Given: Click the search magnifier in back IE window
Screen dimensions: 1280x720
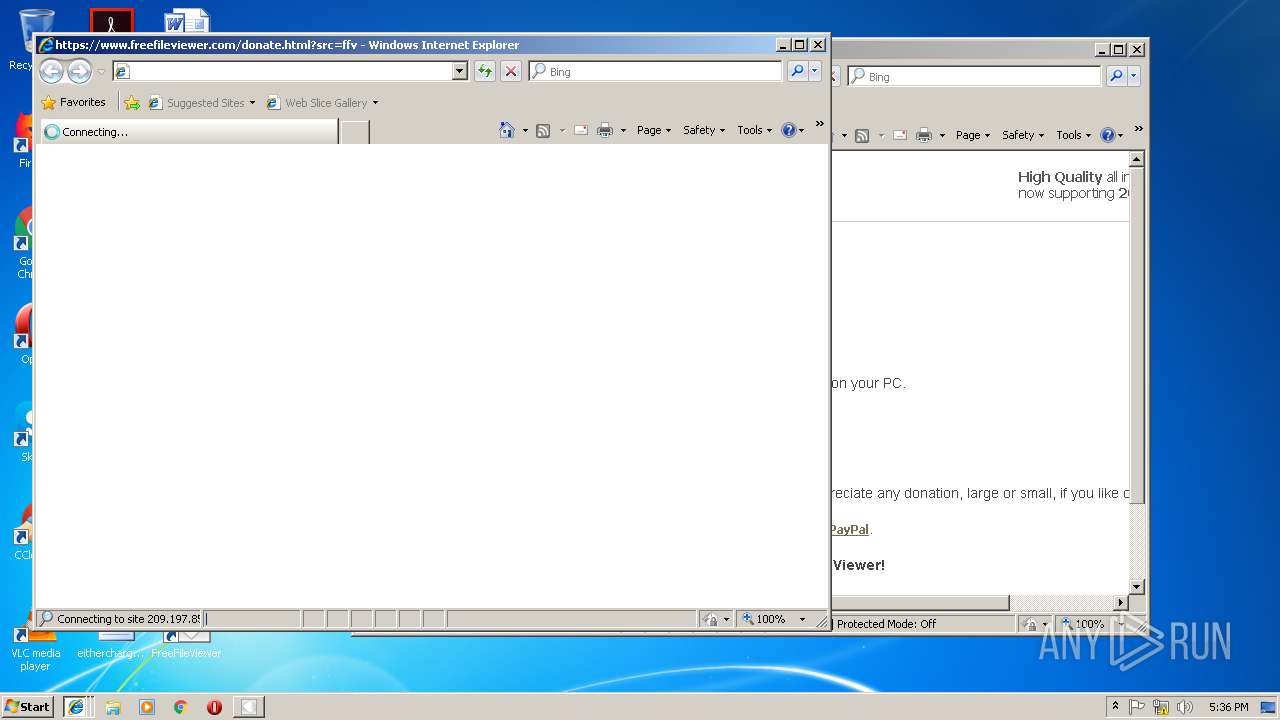Looking at the screenshot, I should (x=1116, y=76).
